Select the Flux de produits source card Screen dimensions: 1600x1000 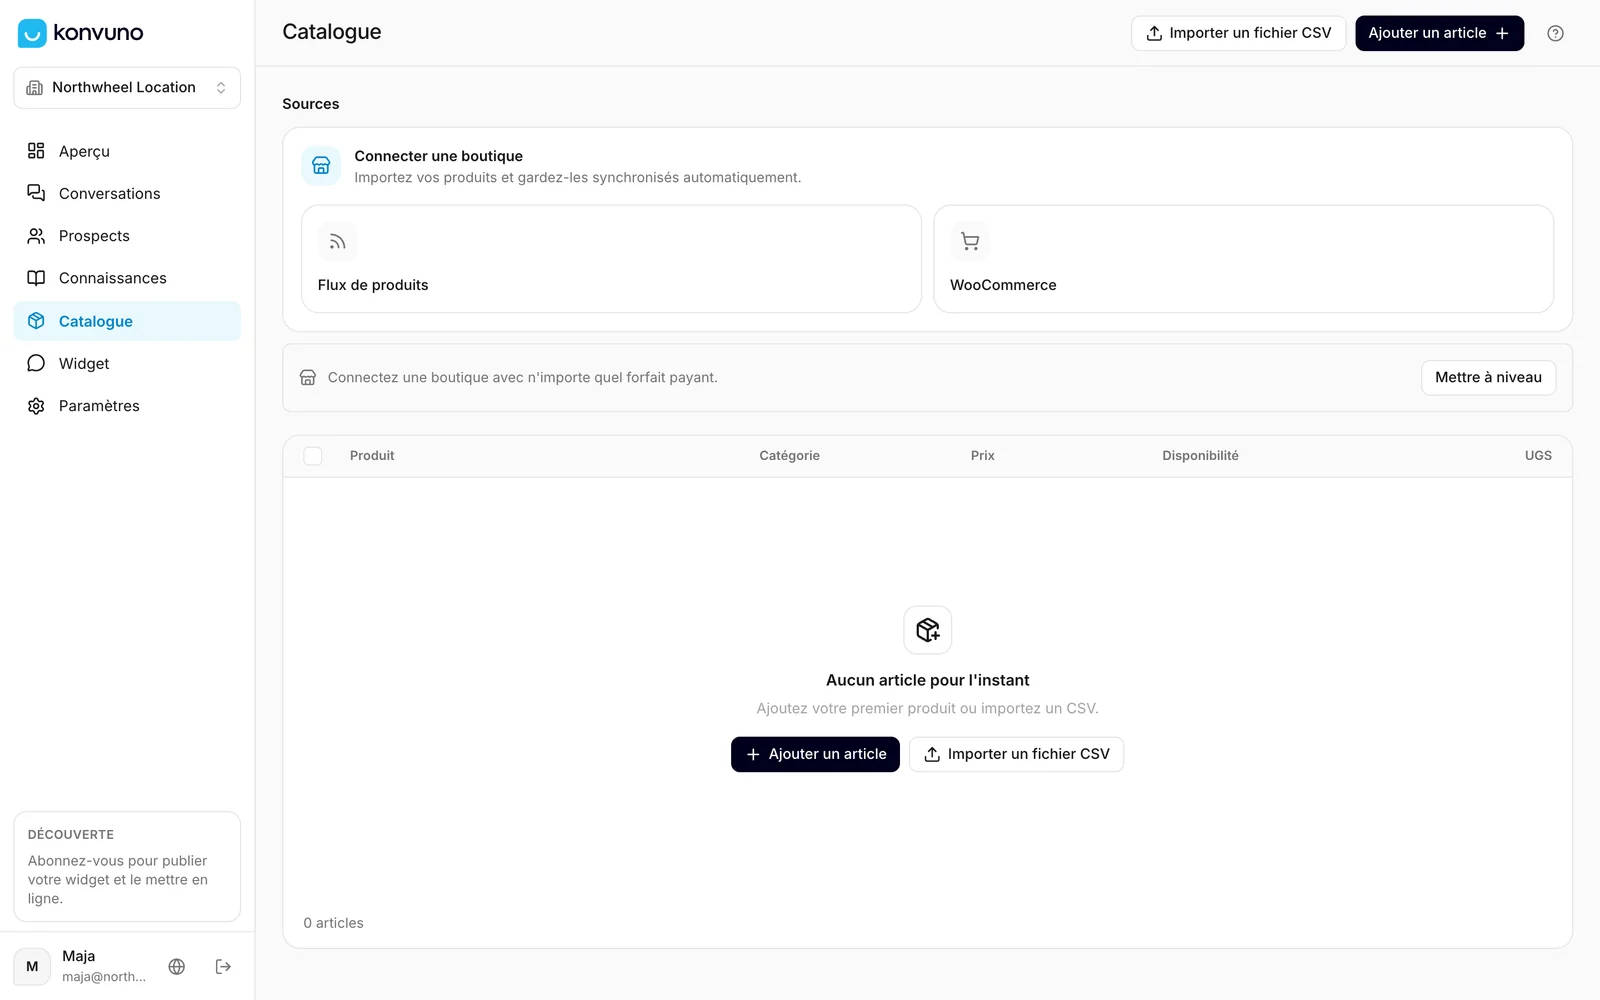[x=611, y=259]
